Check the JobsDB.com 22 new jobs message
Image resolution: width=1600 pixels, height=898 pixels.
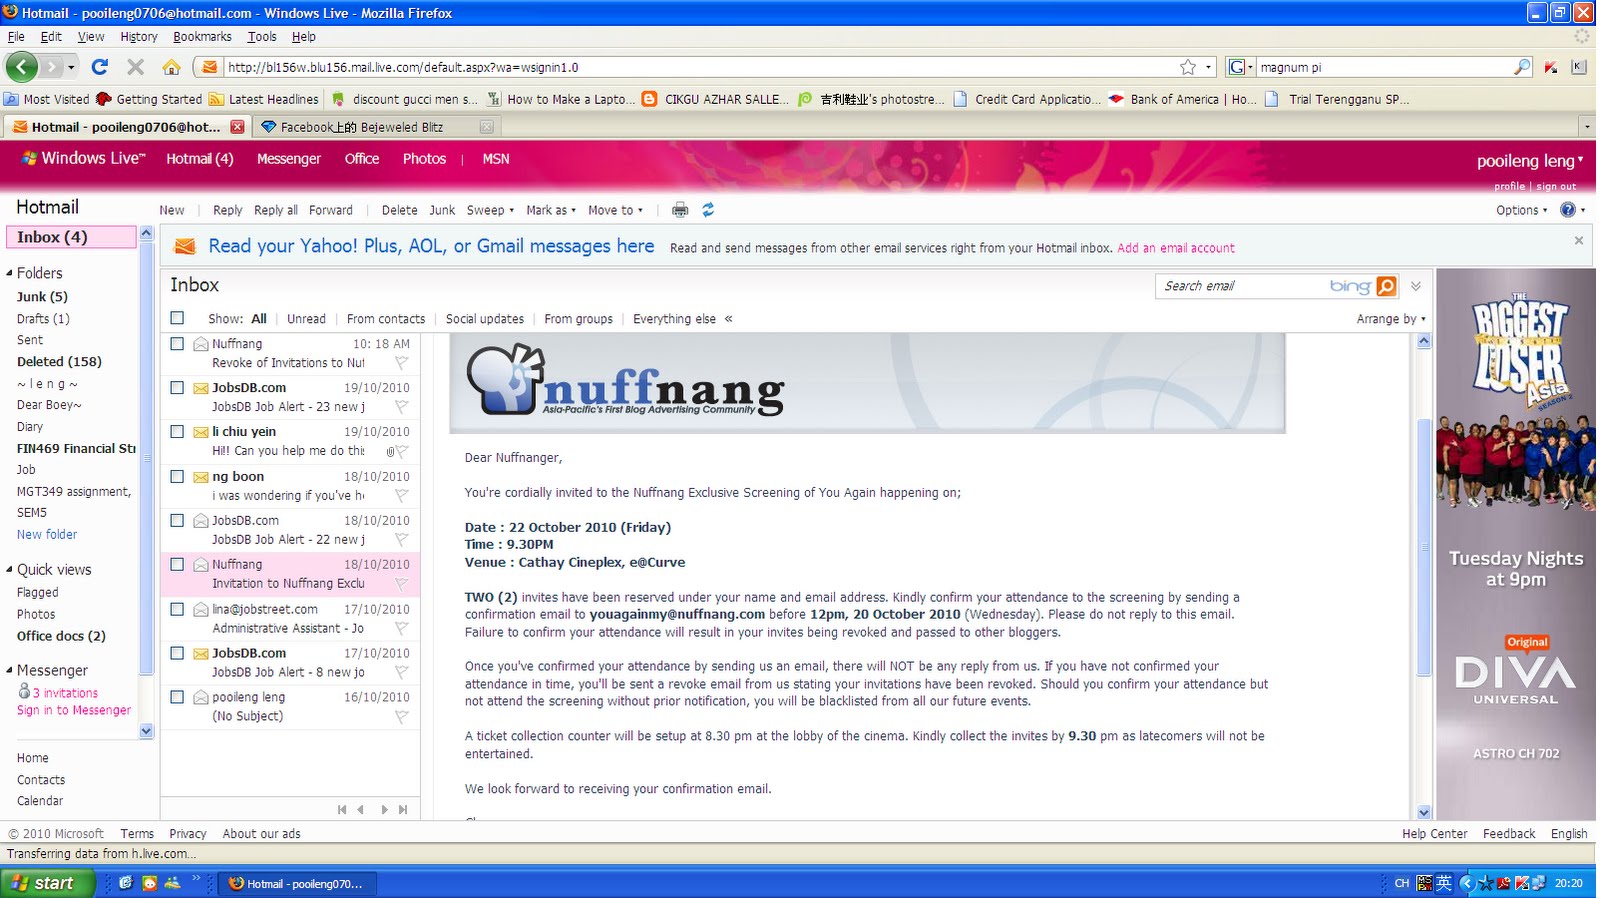(x=177, y=520)
